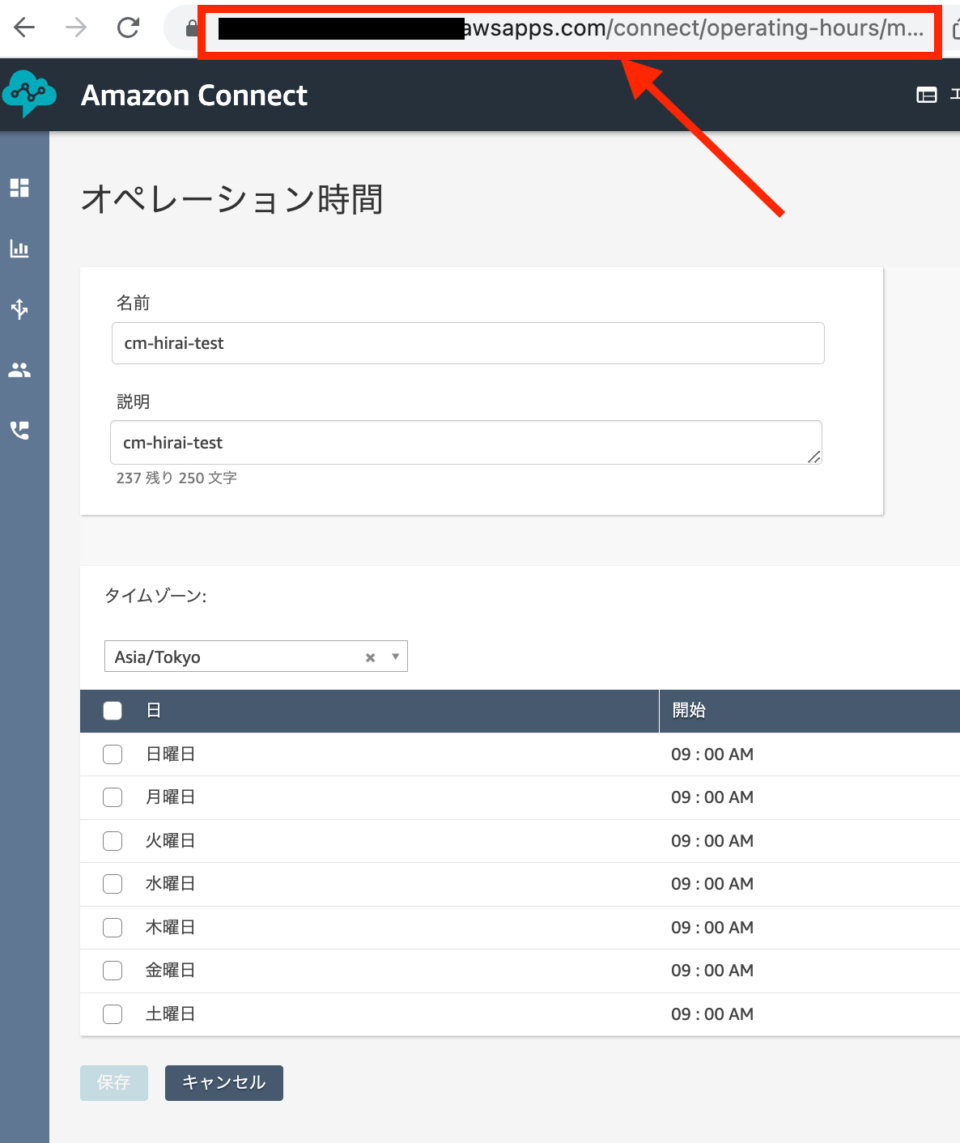
Task: Open the dashboard from the sidebar
Action: [x=20, y=188]
